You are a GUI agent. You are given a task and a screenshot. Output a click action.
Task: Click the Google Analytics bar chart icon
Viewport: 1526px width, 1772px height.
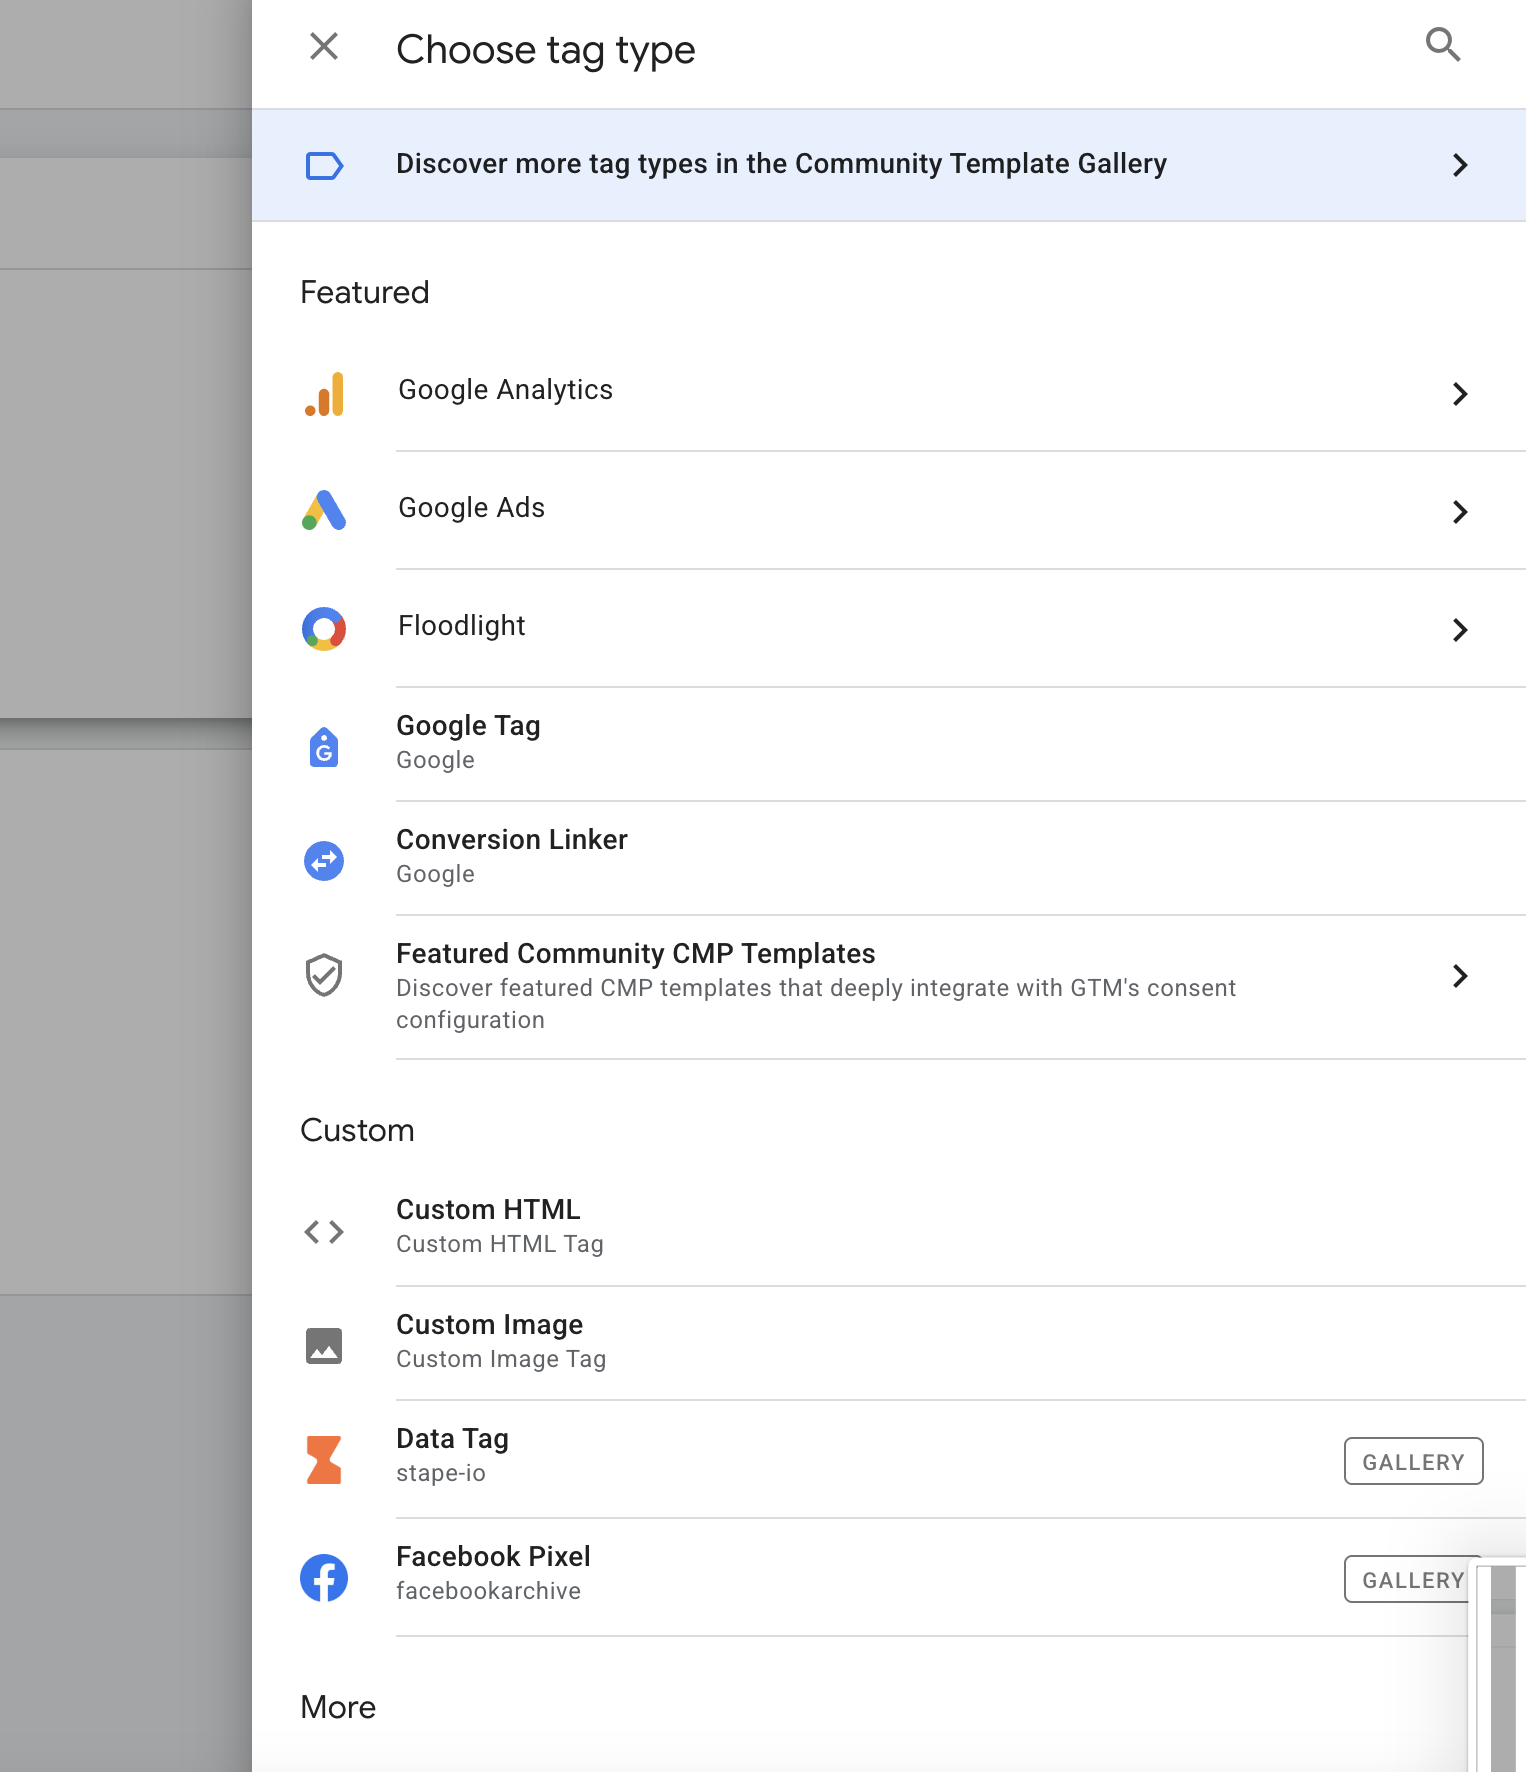(x=324, y=394)
